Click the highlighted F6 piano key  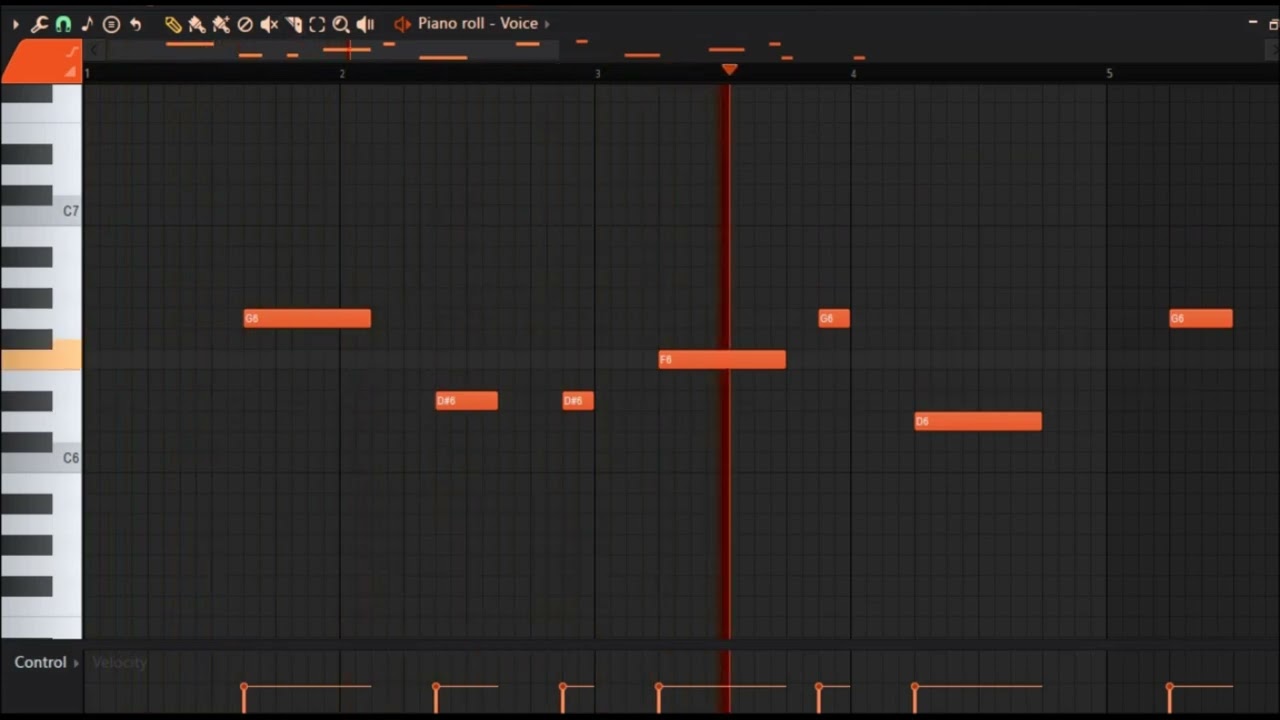click(x=41, y=356)
